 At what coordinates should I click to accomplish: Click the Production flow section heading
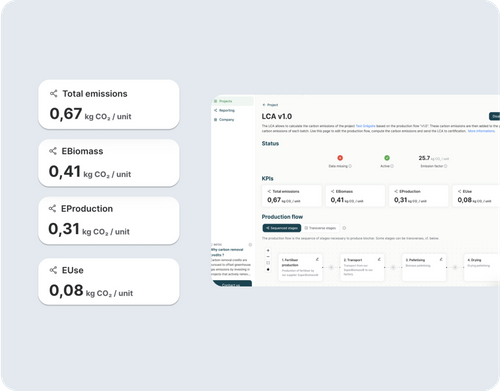tap(282, 217)
